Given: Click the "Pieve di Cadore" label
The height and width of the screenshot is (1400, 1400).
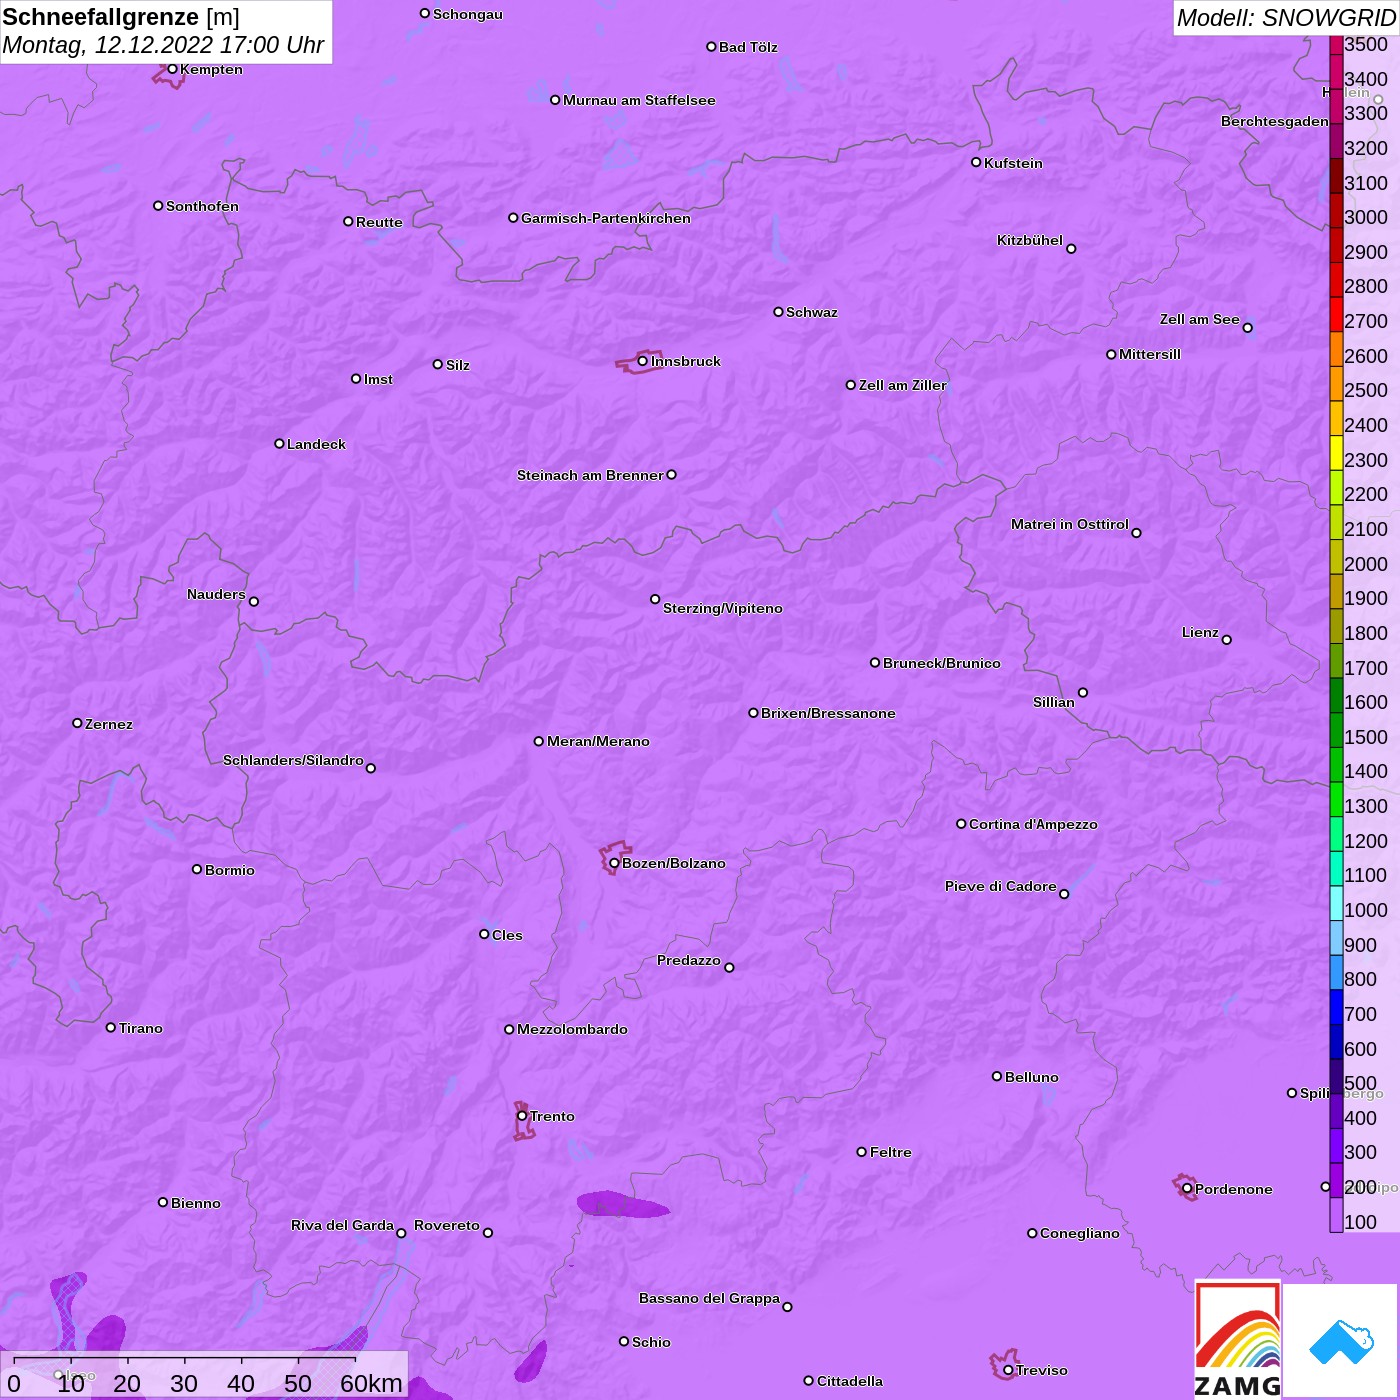Looking at the screenshot, I should (x=1001, y=886).
